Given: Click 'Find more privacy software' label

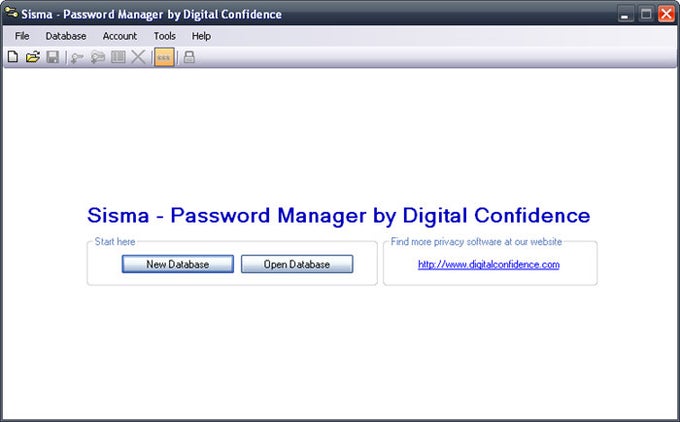Looking at the screenshot, I should click(476, 242).
